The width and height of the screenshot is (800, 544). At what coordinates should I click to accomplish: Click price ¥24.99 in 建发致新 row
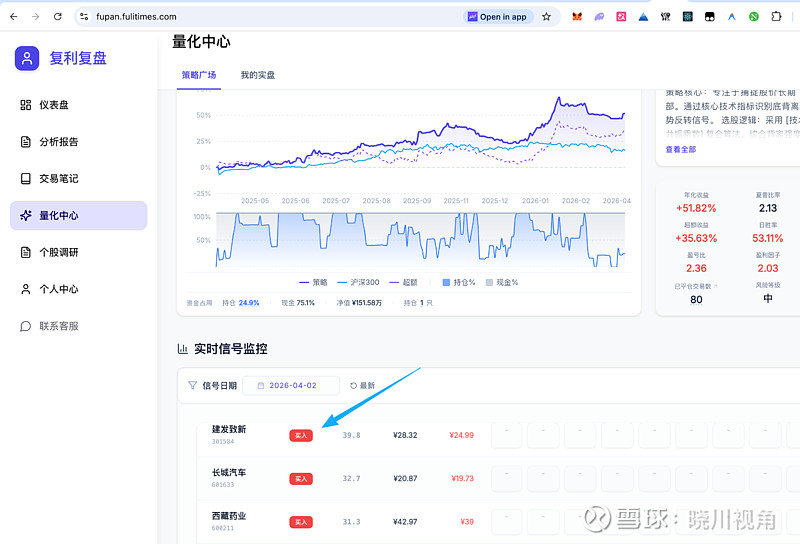tap(462, 435)
